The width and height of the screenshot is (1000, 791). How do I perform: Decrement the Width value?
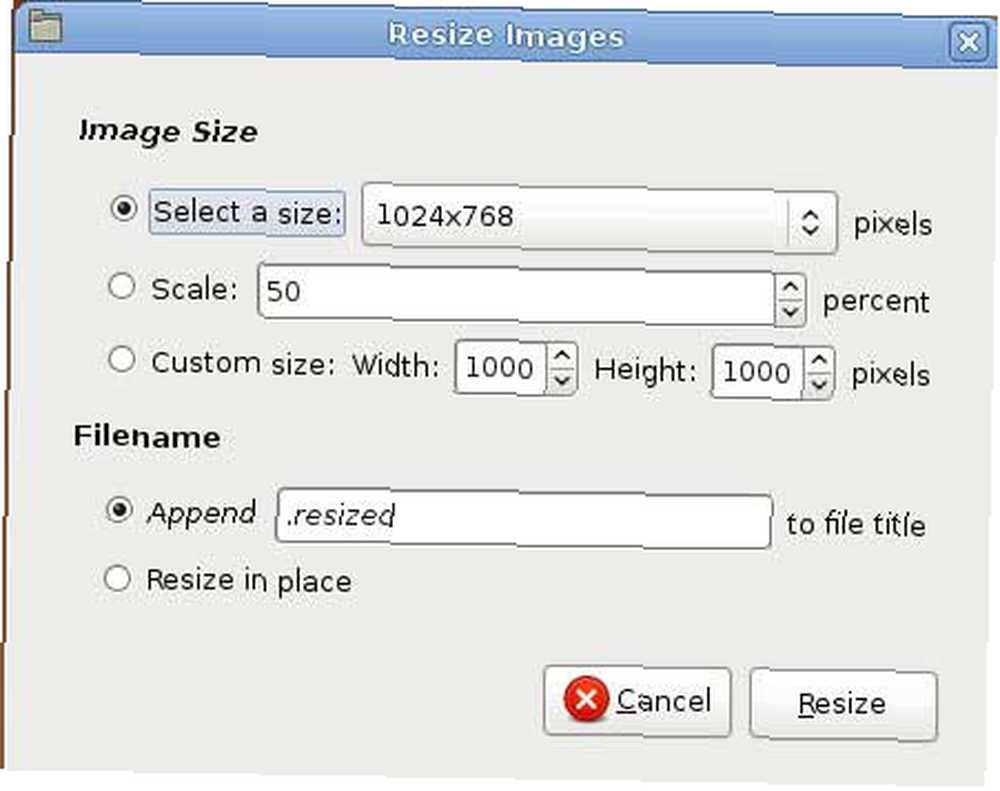click(x=562, y=380)
